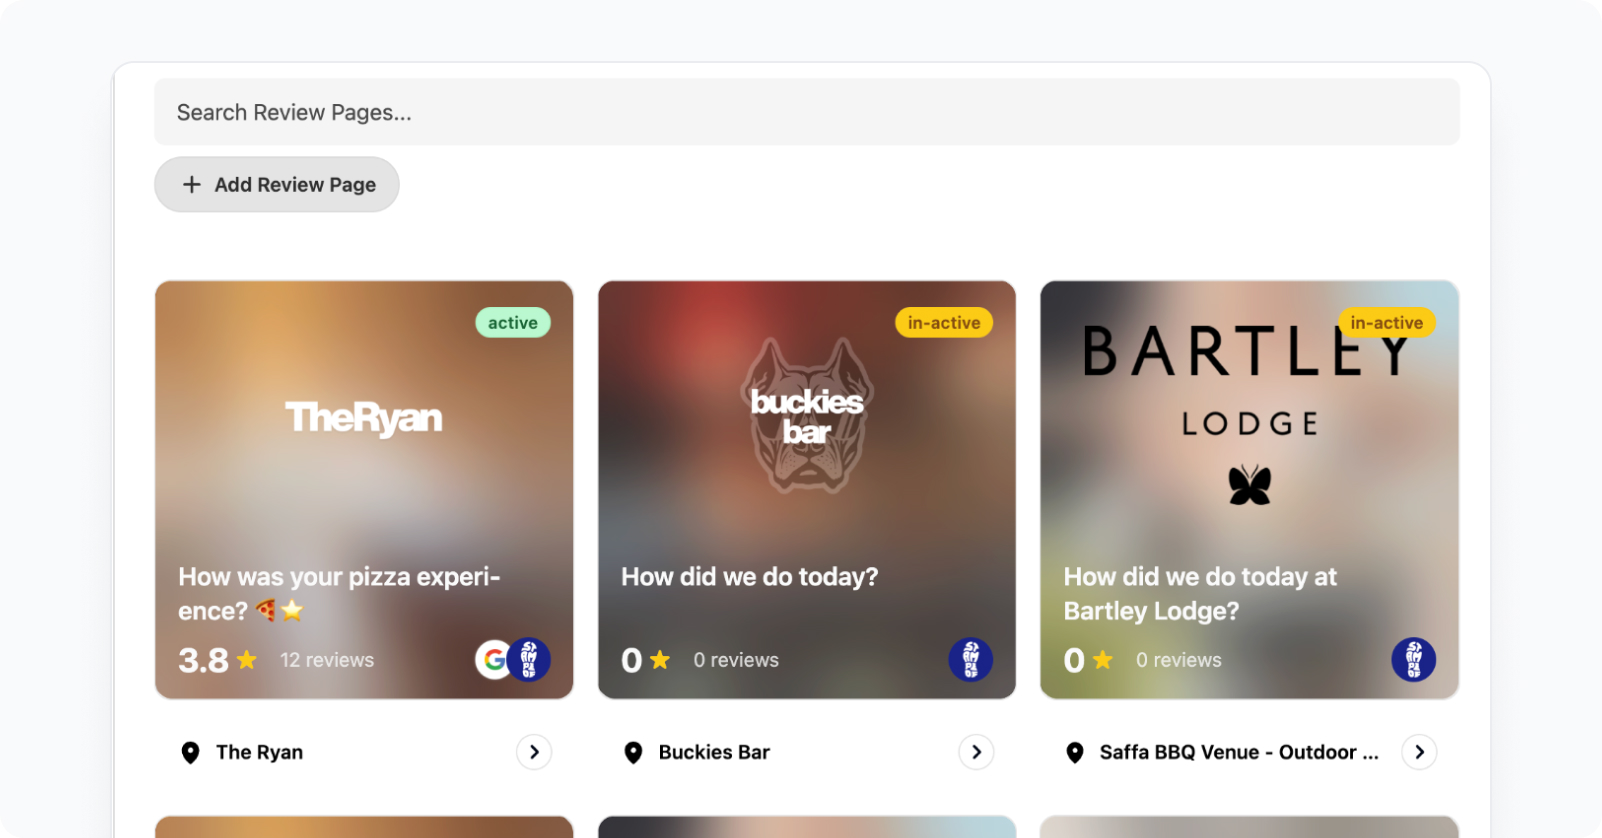Toggle the in-active badge on Buckies Bar card
The width and height of the screenshot is (1602, 838).
pyautogui.click(x=944, y=323)
